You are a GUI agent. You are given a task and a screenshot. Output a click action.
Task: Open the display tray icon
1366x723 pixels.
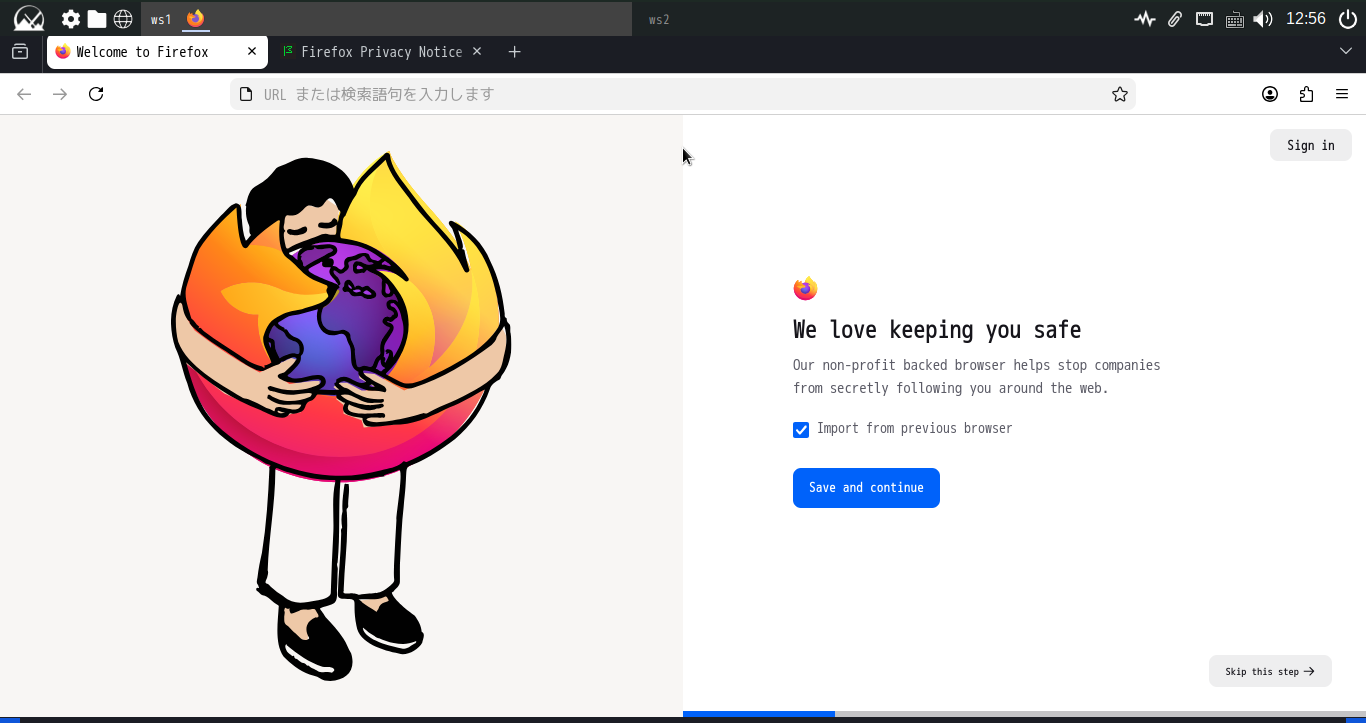1204,19
